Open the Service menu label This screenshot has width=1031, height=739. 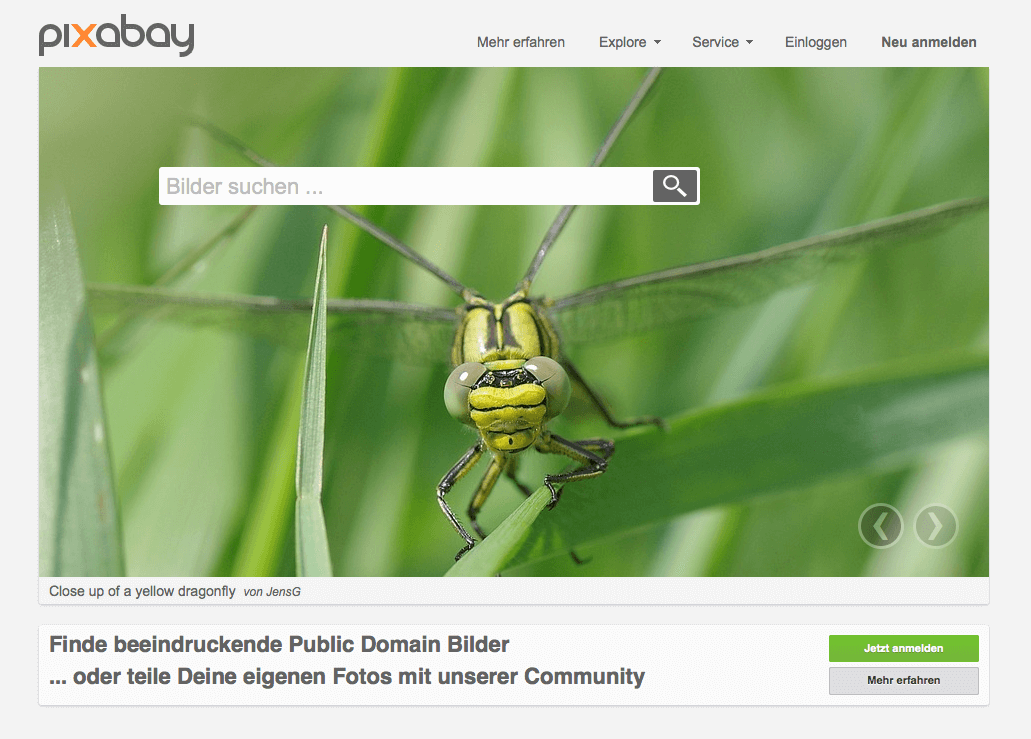pos(715,42)
